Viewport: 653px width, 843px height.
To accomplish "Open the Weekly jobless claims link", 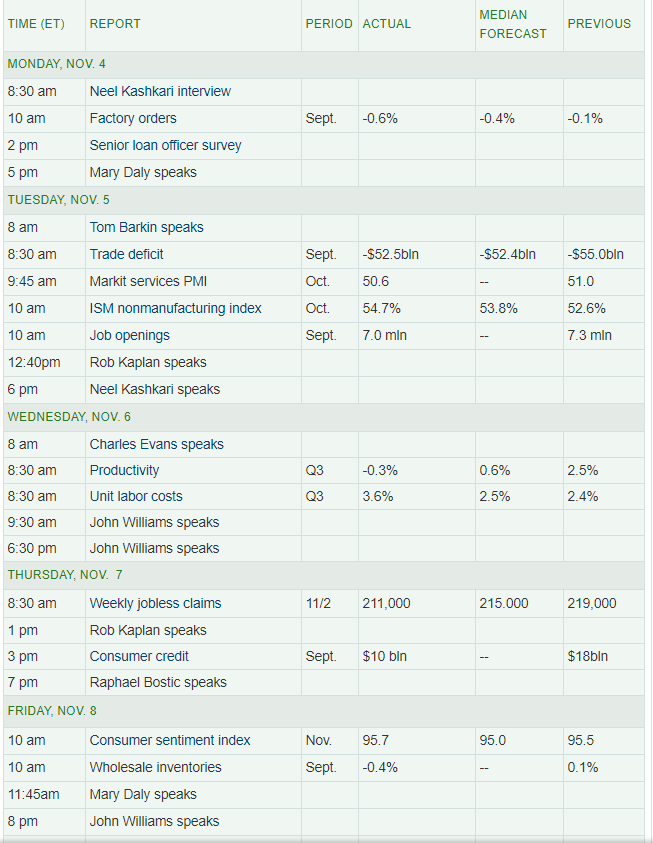I will (155, 603).
